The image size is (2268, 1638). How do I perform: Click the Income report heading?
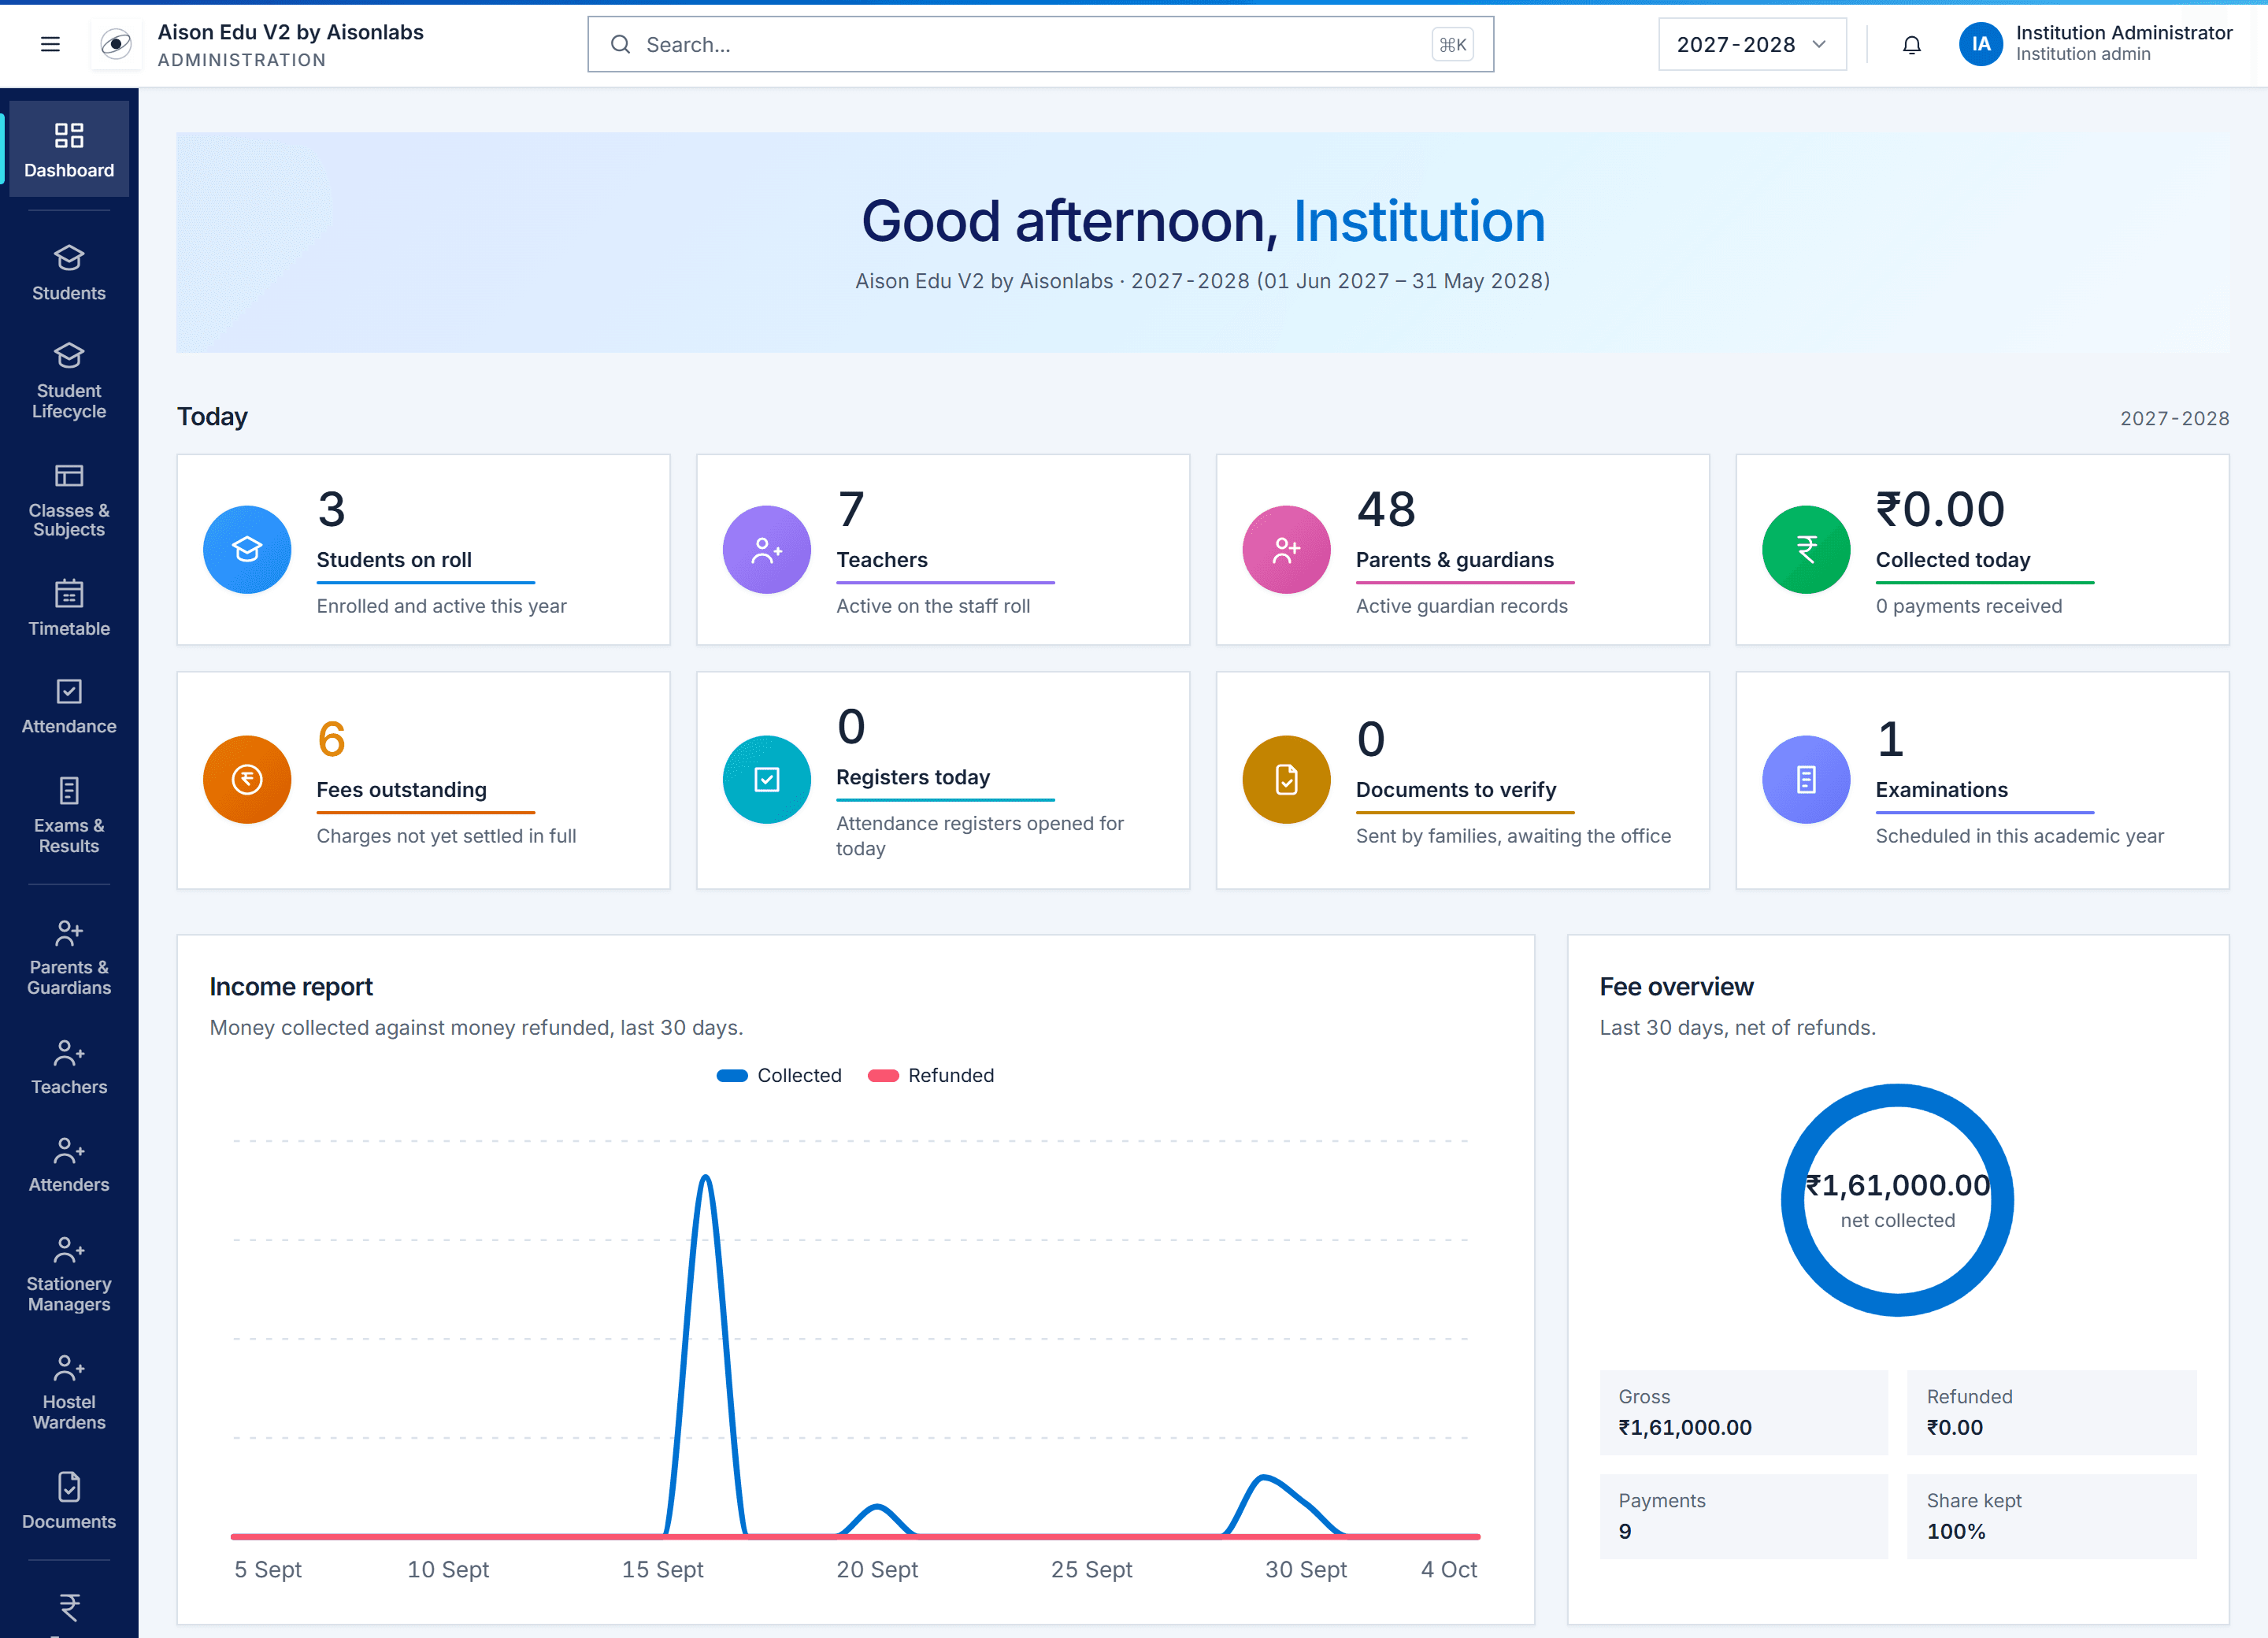coord(291,986)
